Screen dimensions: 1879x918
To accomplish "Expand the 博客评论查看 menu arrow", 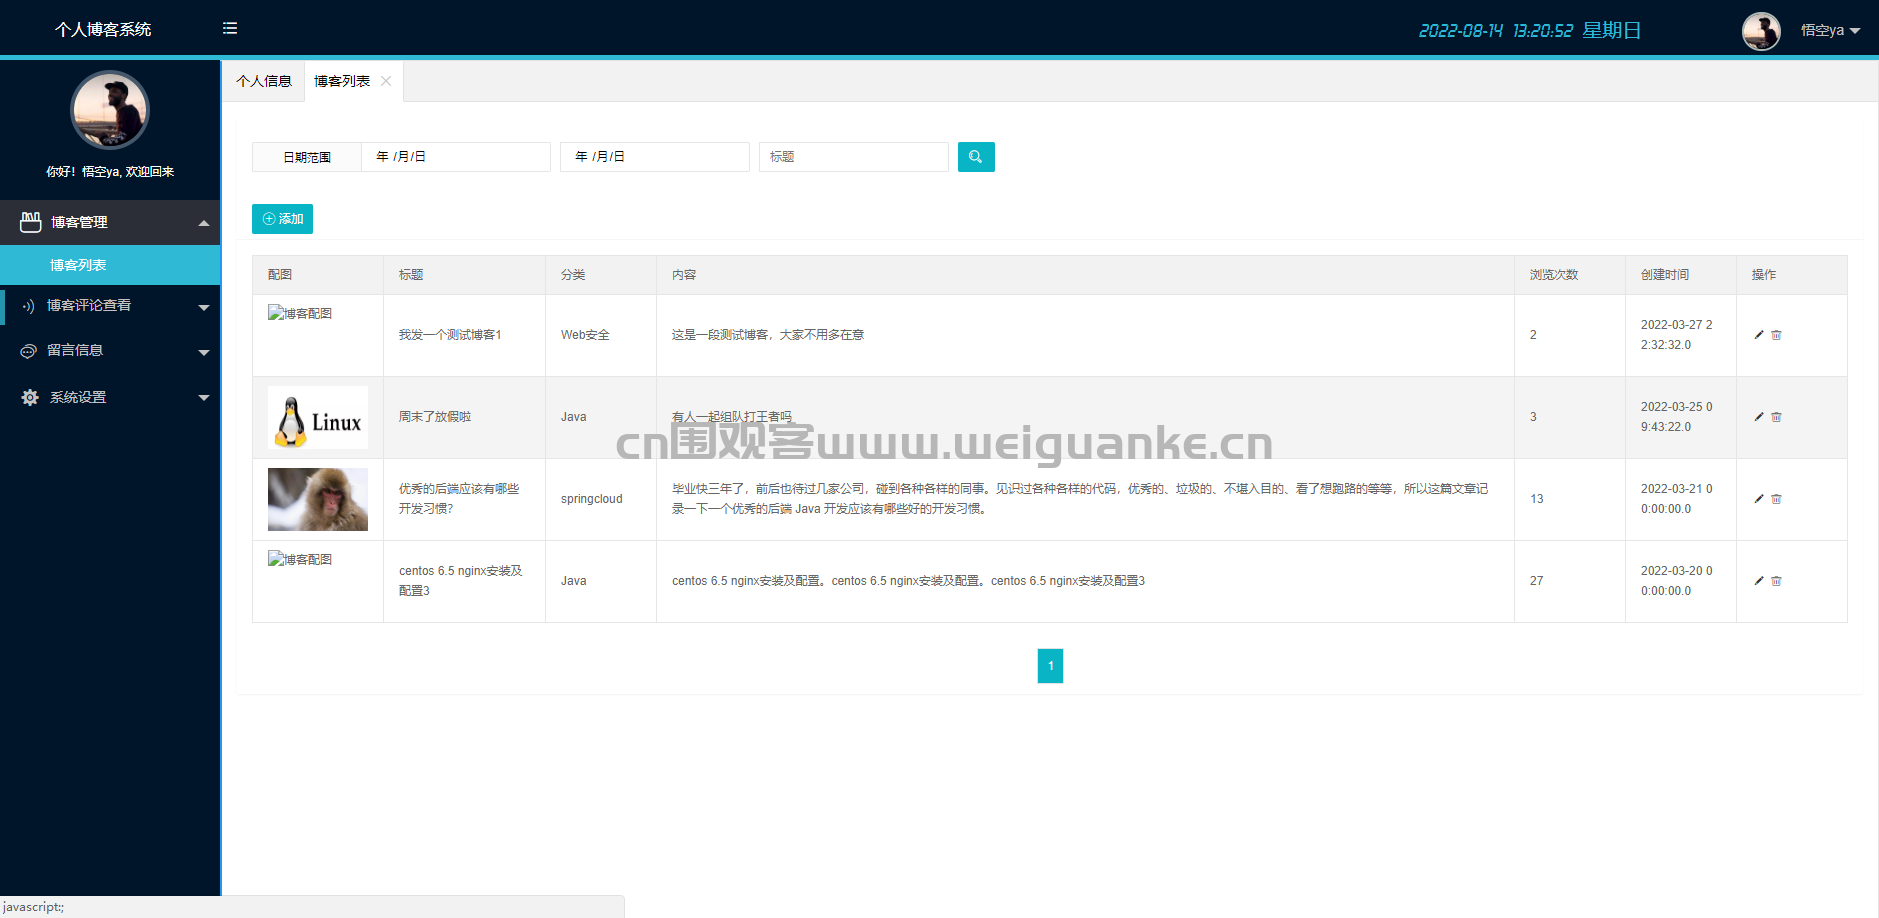I will click(204, 307).
